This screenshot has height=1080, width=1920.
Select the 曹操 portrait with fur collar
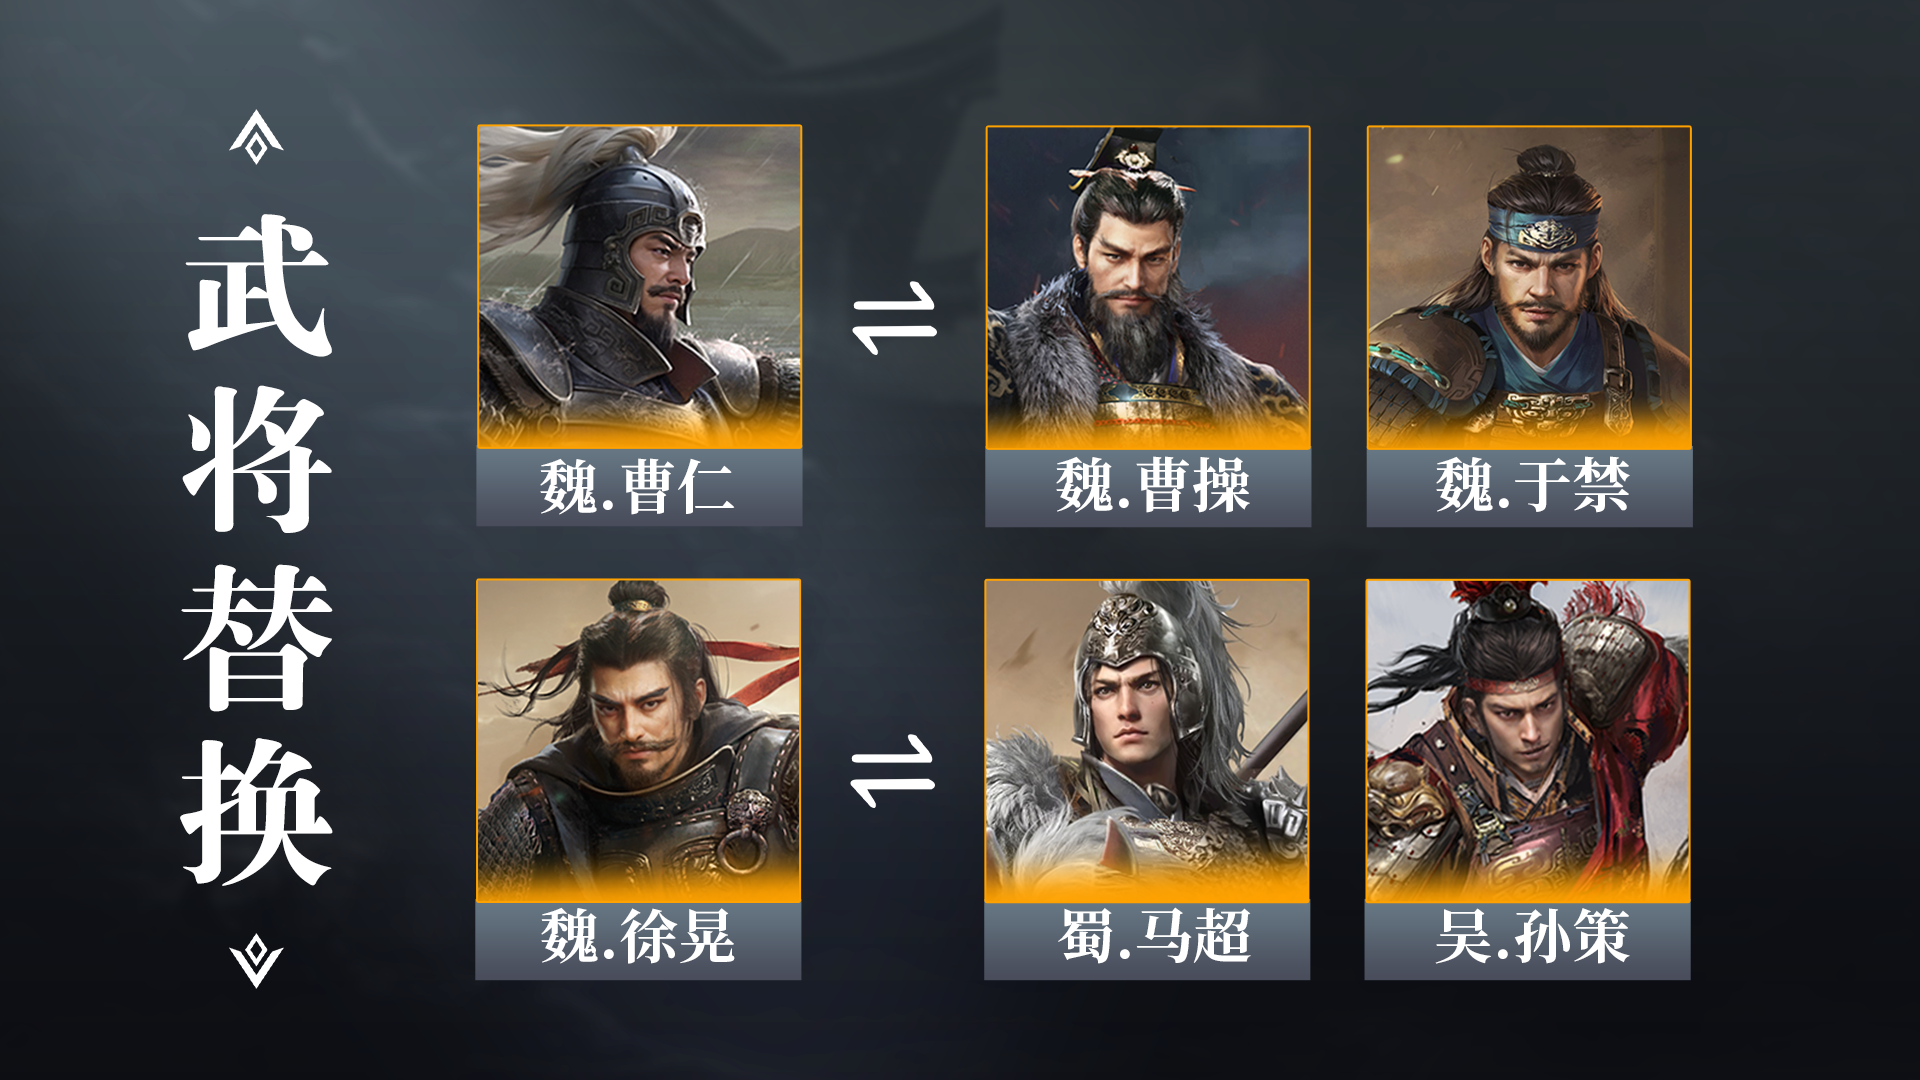(1148, 288)
